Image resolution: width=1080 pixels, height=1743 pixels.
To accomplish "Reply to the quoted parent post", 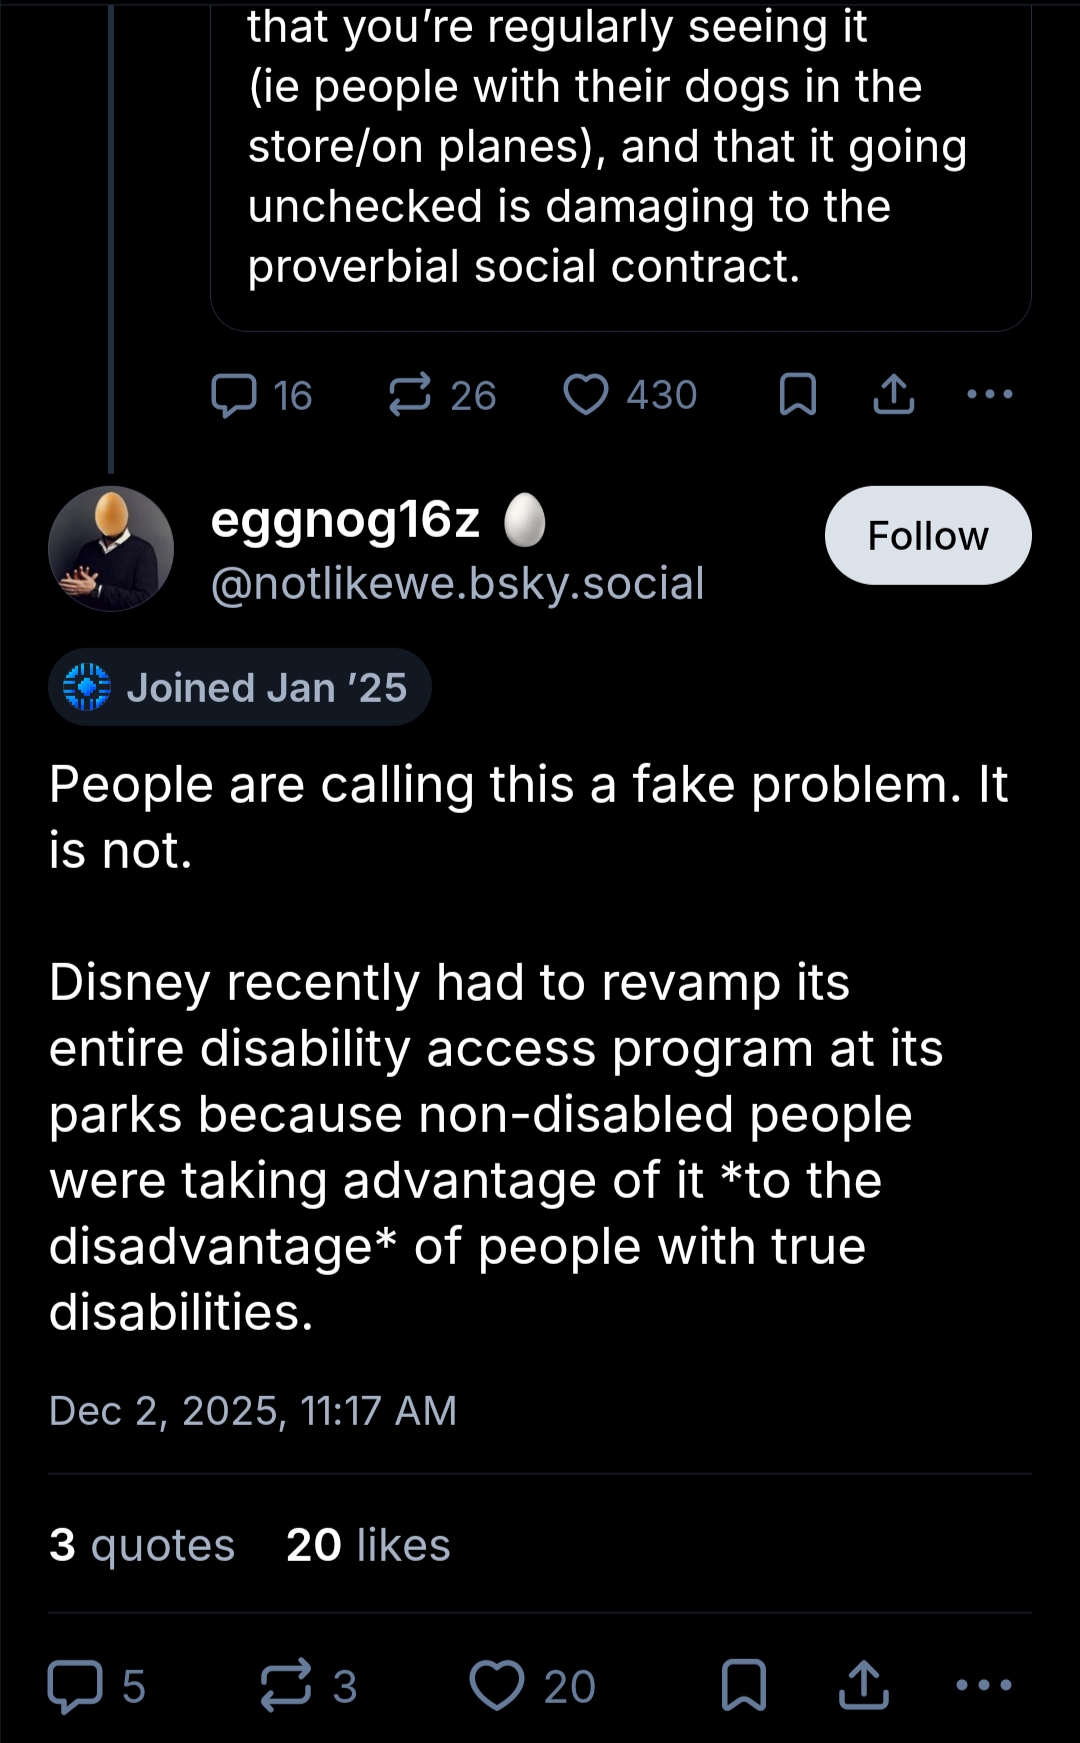I will coord(235,395).
